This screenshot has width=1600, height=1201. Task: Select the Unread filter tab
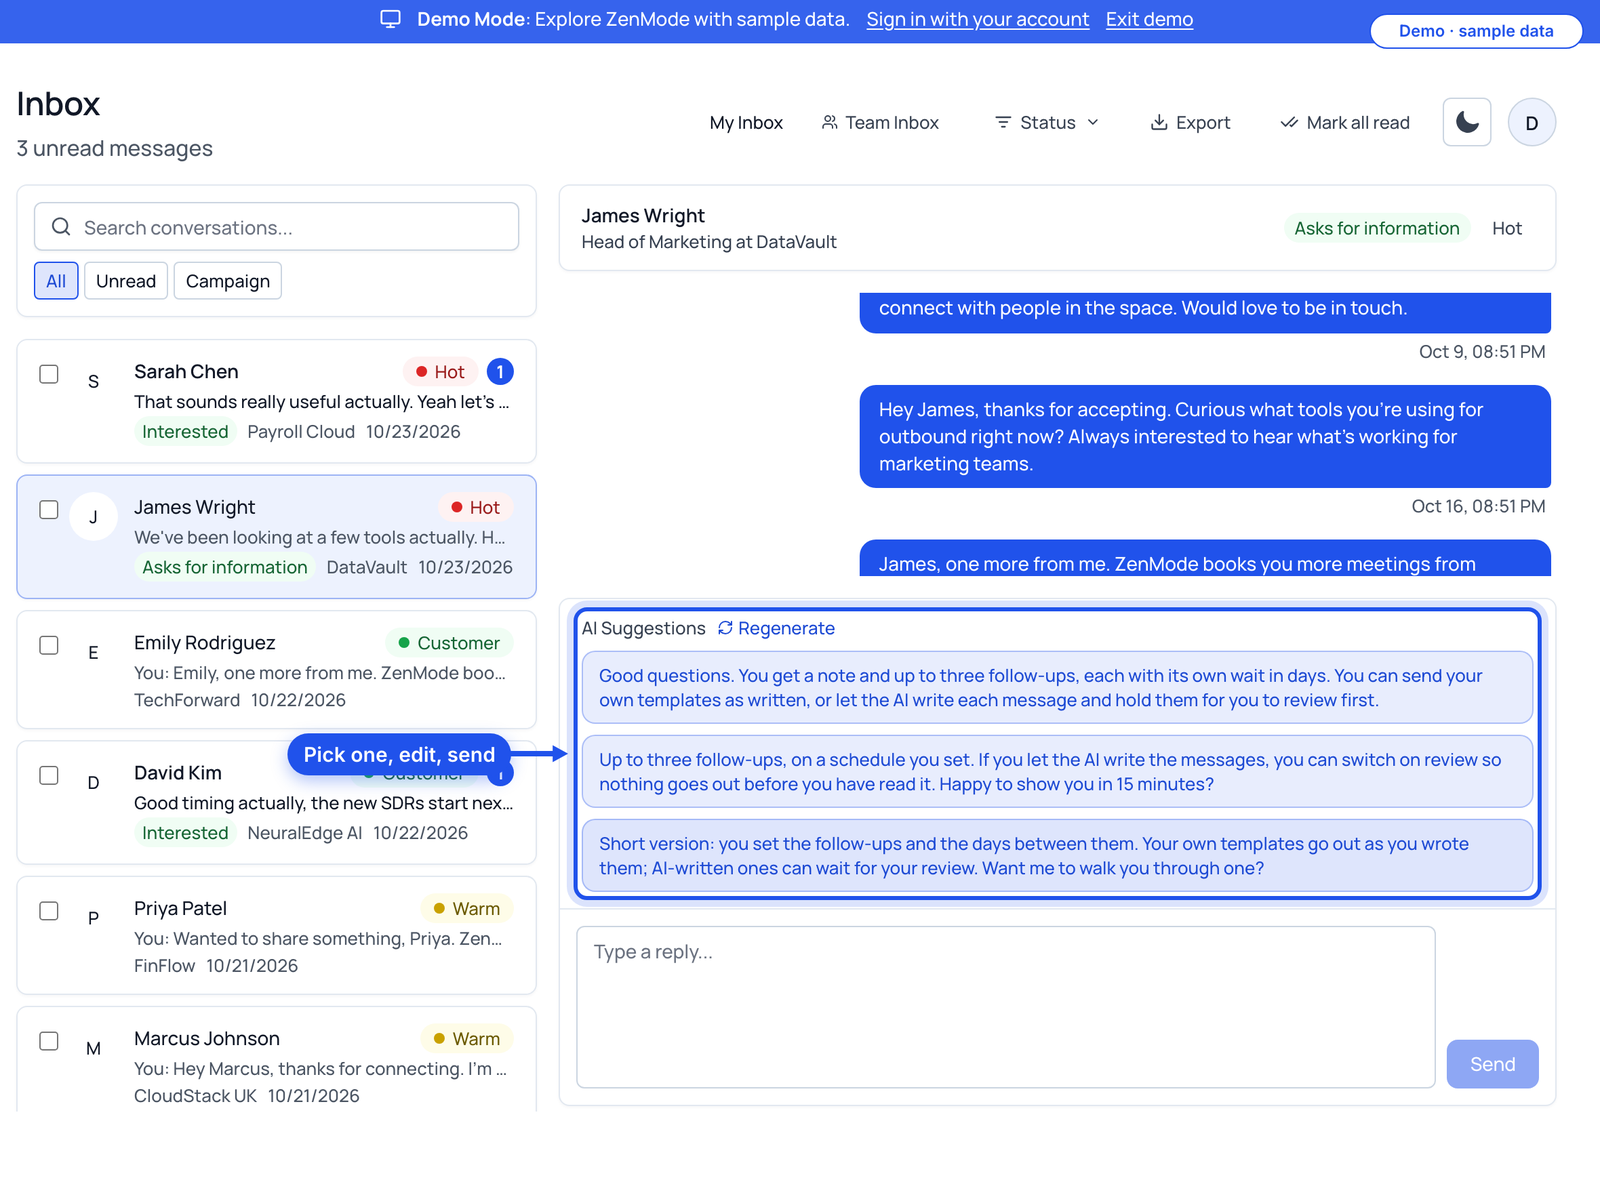pos(126,281)
